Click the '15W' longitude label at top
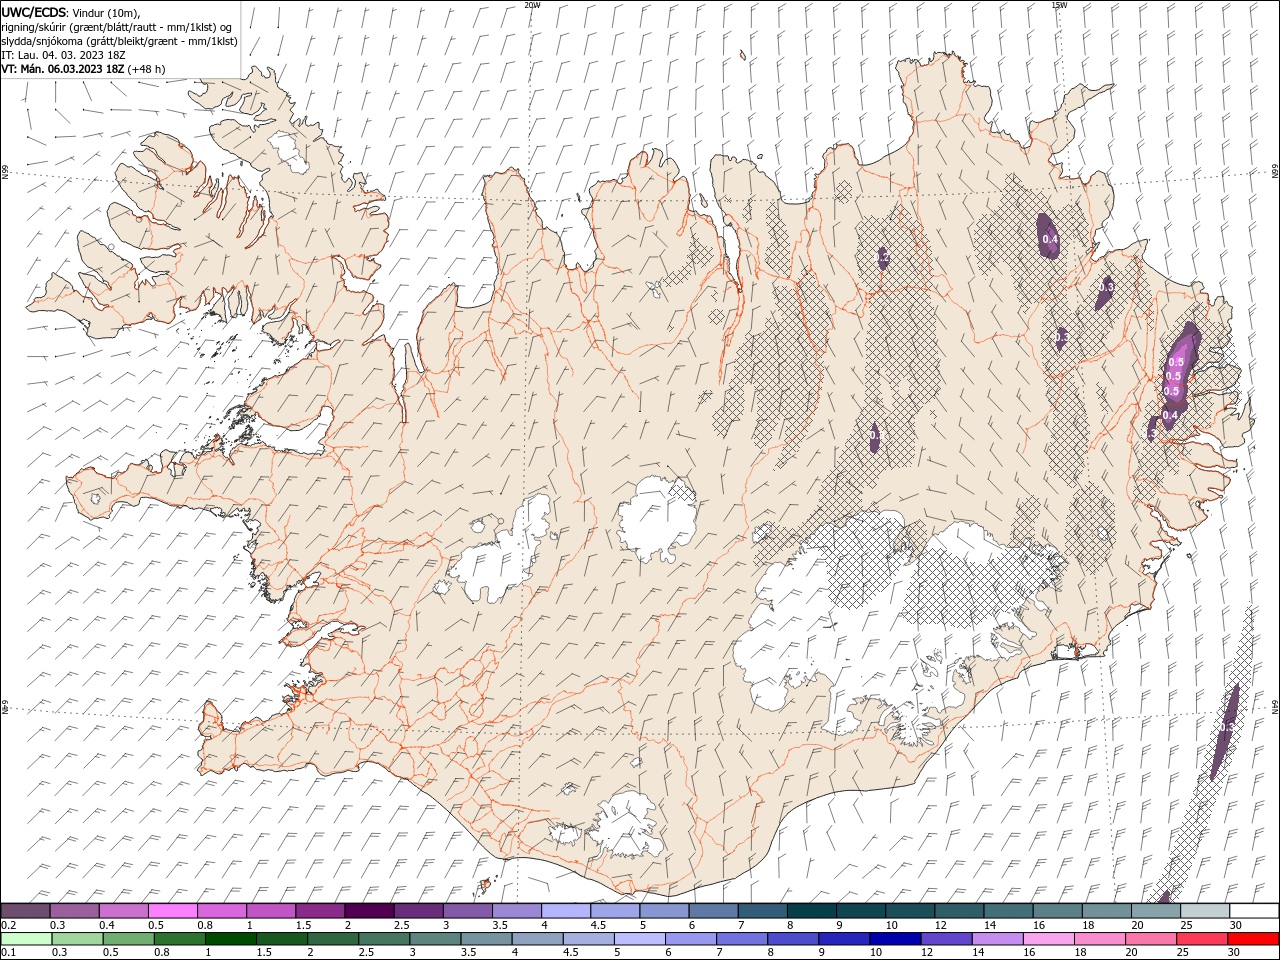1280x960 pixels. (x=1058, y=5)
